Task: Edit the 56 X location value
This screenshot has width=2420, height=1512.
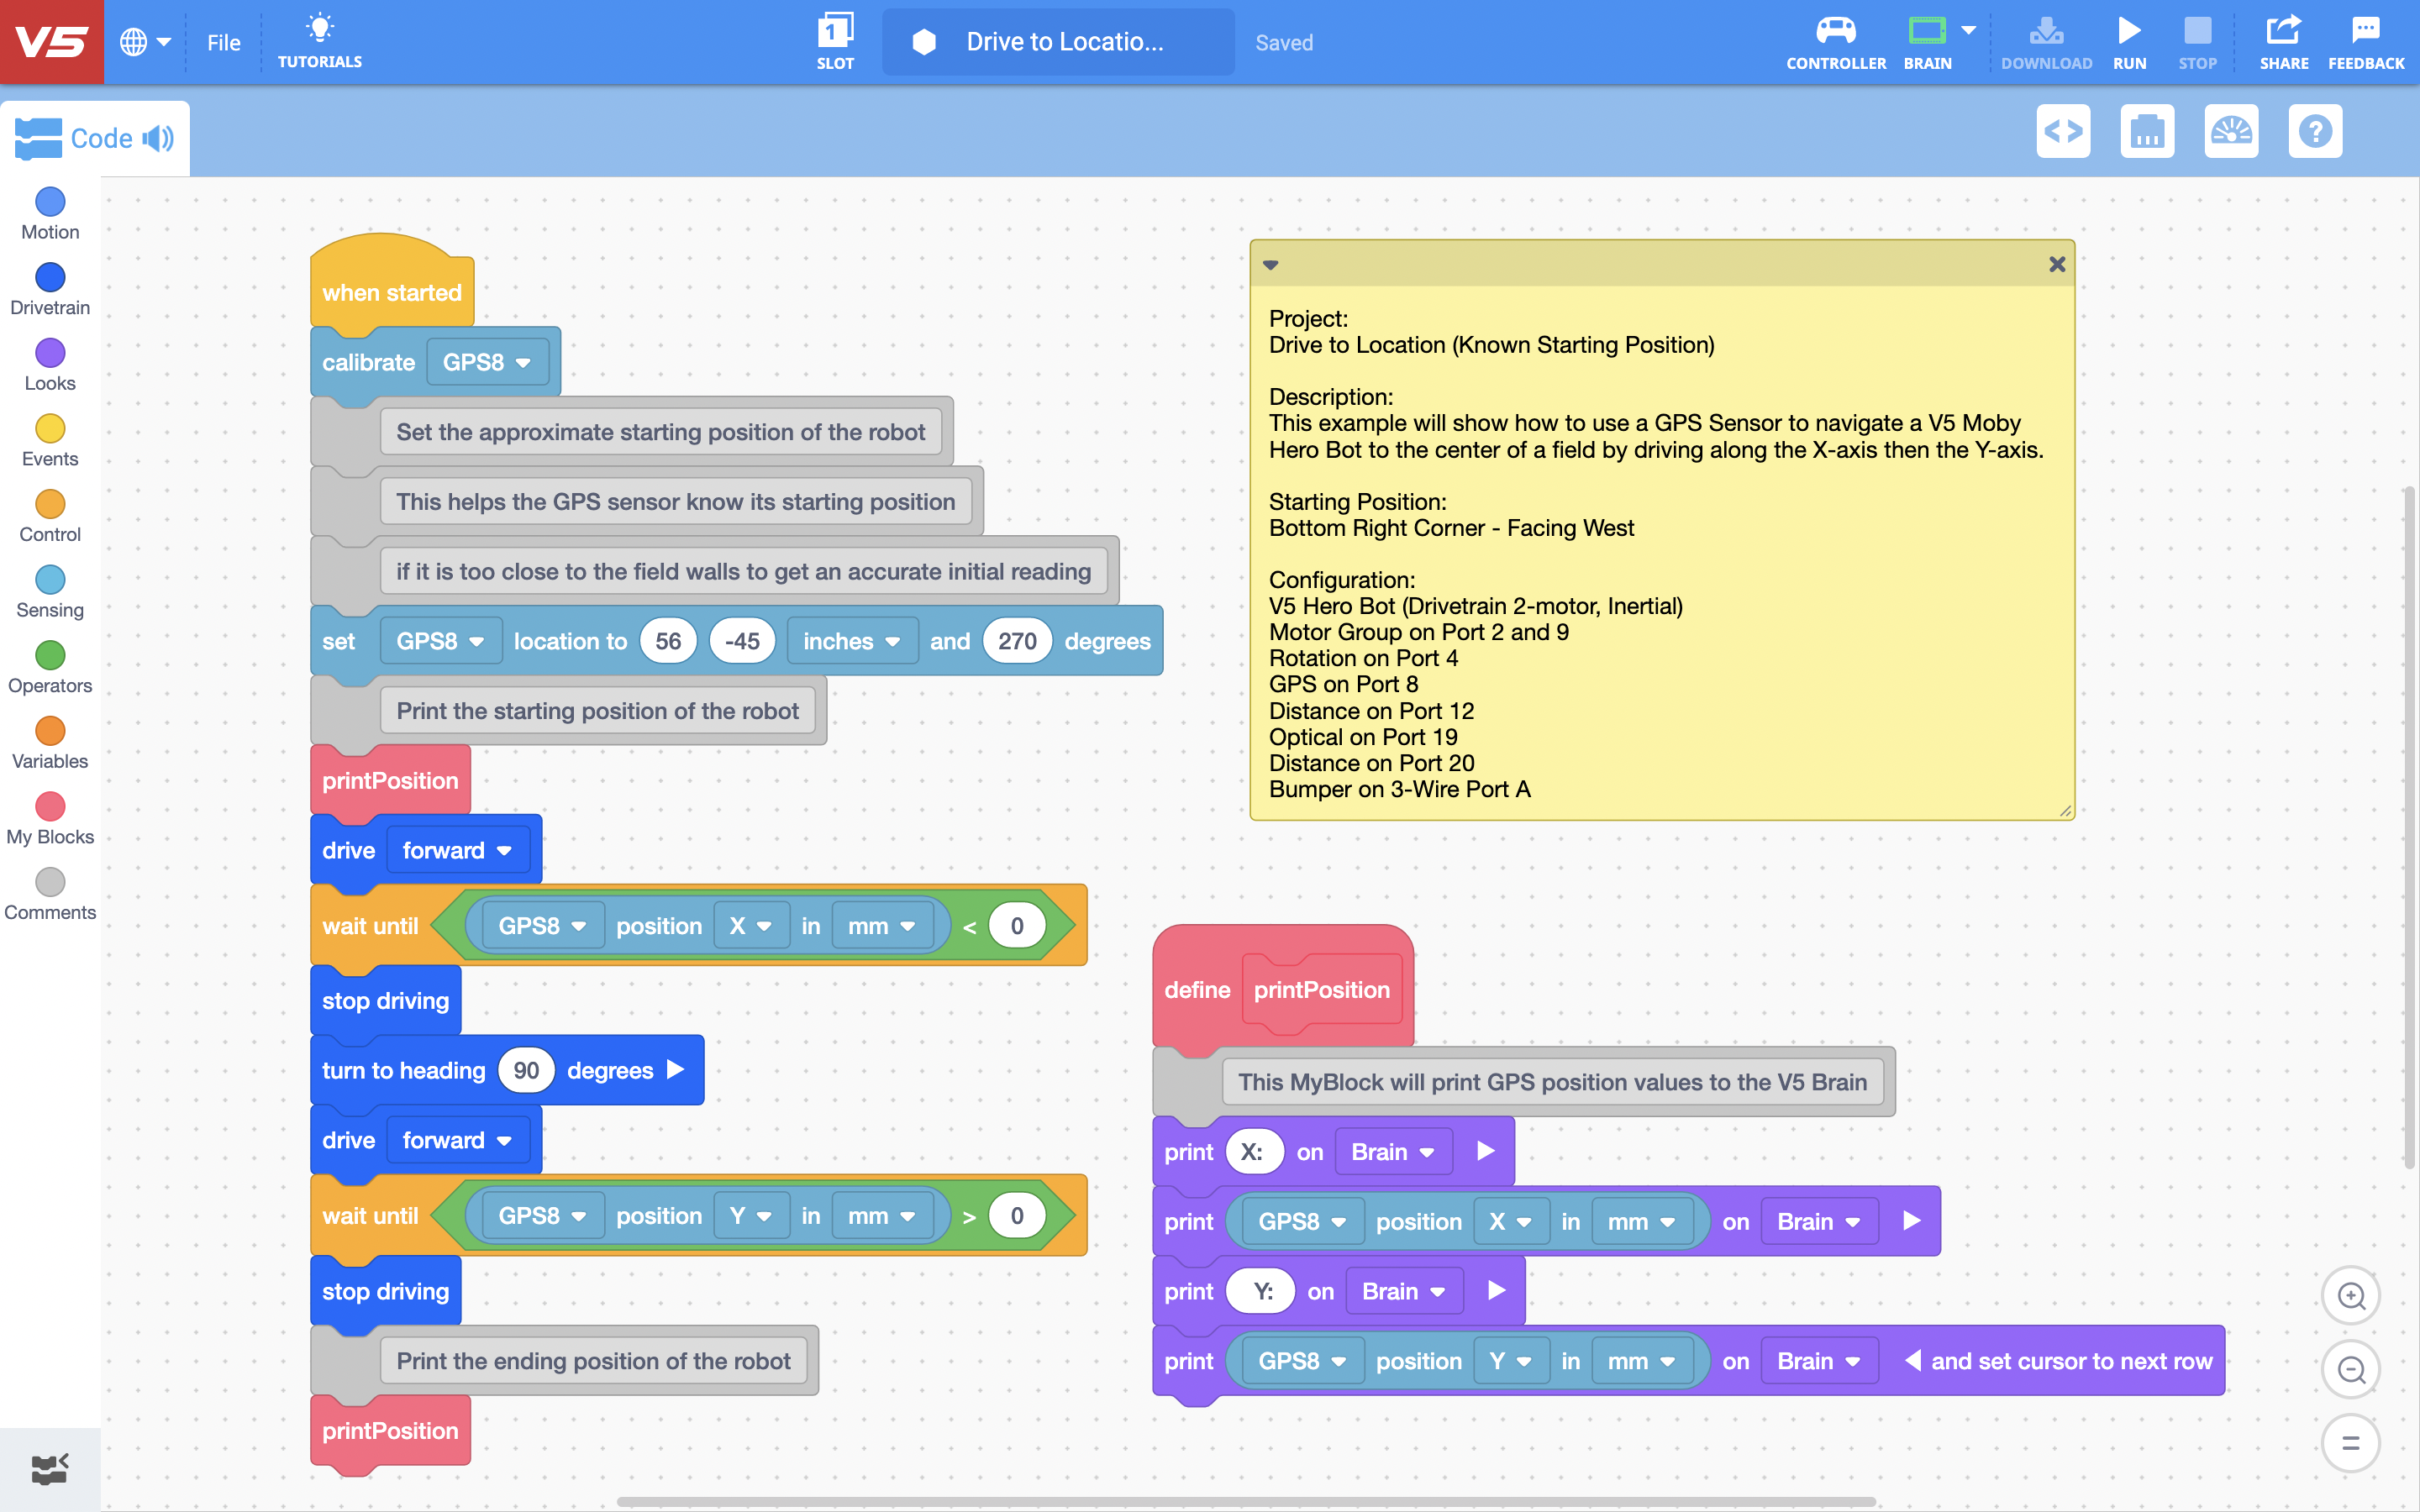Action: click(x=668, y=641)
